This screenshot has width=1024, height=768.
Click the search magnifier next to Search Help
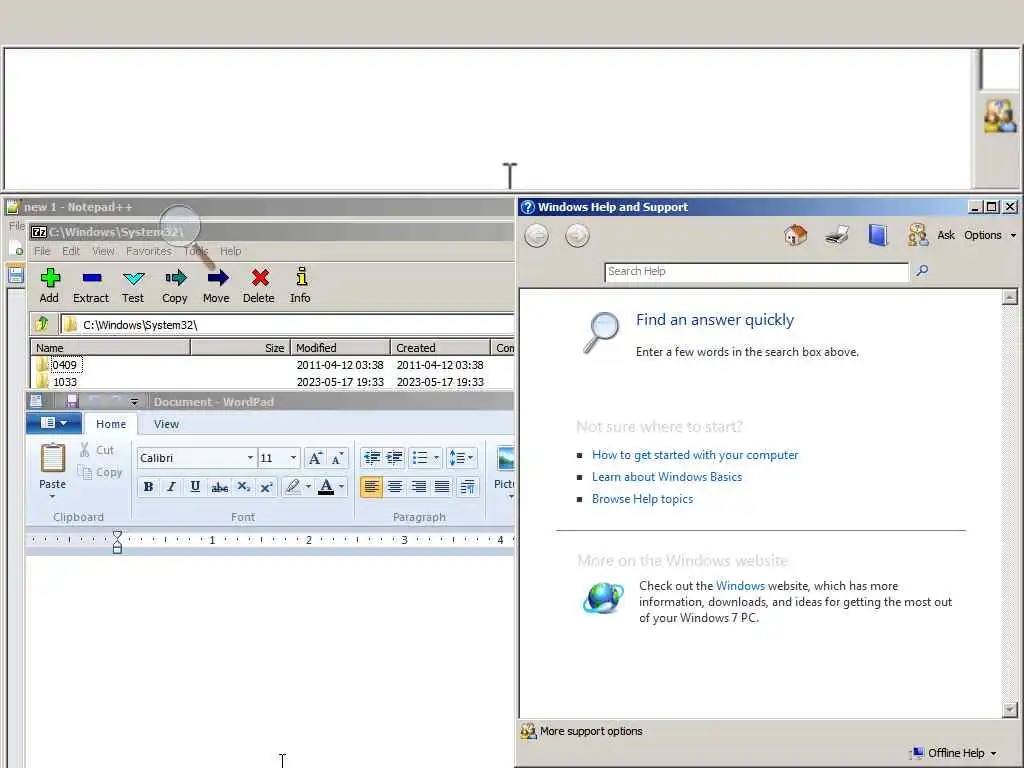pyautogui.click(x=922, y=270)
